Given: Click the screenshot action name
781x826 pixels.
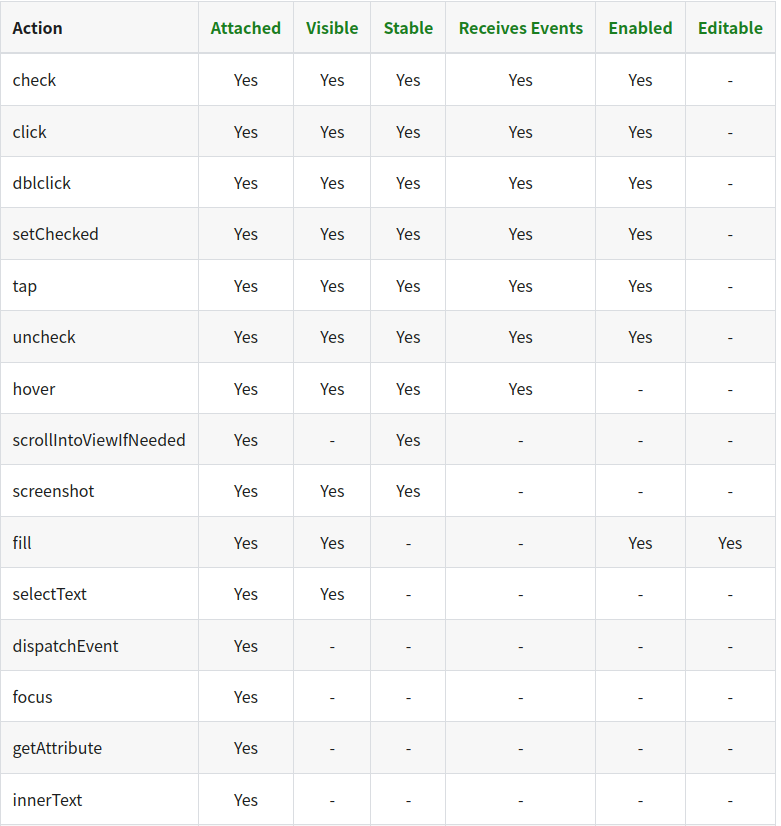Looking at the screenshot, I should point(54,491).
